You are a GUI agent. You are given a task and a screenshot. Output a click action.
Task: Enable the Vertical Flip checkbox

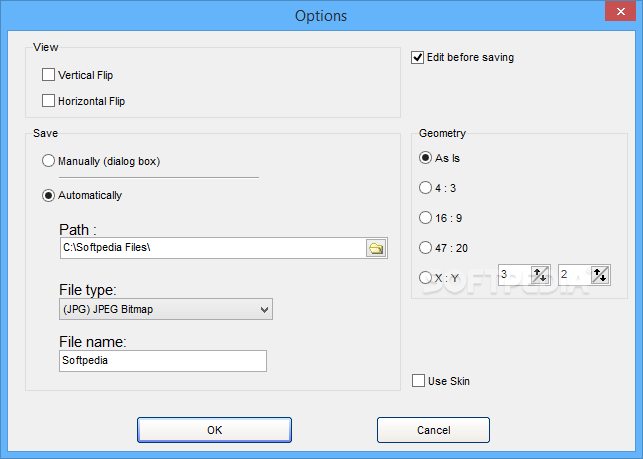point(48,75)
